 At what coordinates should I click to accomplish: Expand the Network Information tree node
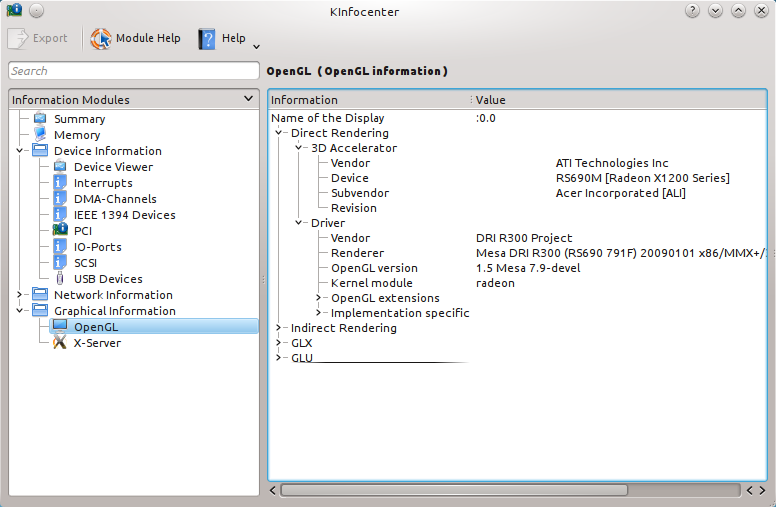click(20, 295)
